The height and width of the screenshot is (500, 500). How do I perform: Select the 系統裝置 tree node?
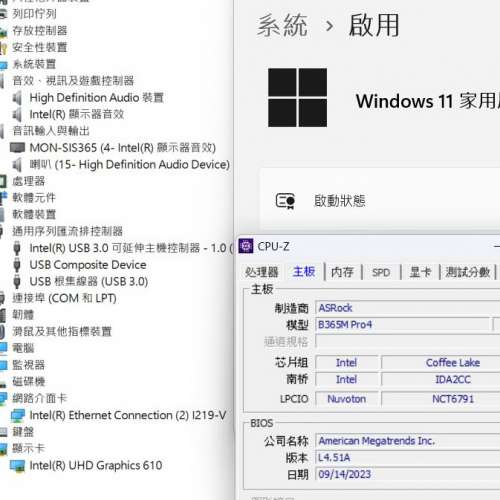(x=34, y=64)
